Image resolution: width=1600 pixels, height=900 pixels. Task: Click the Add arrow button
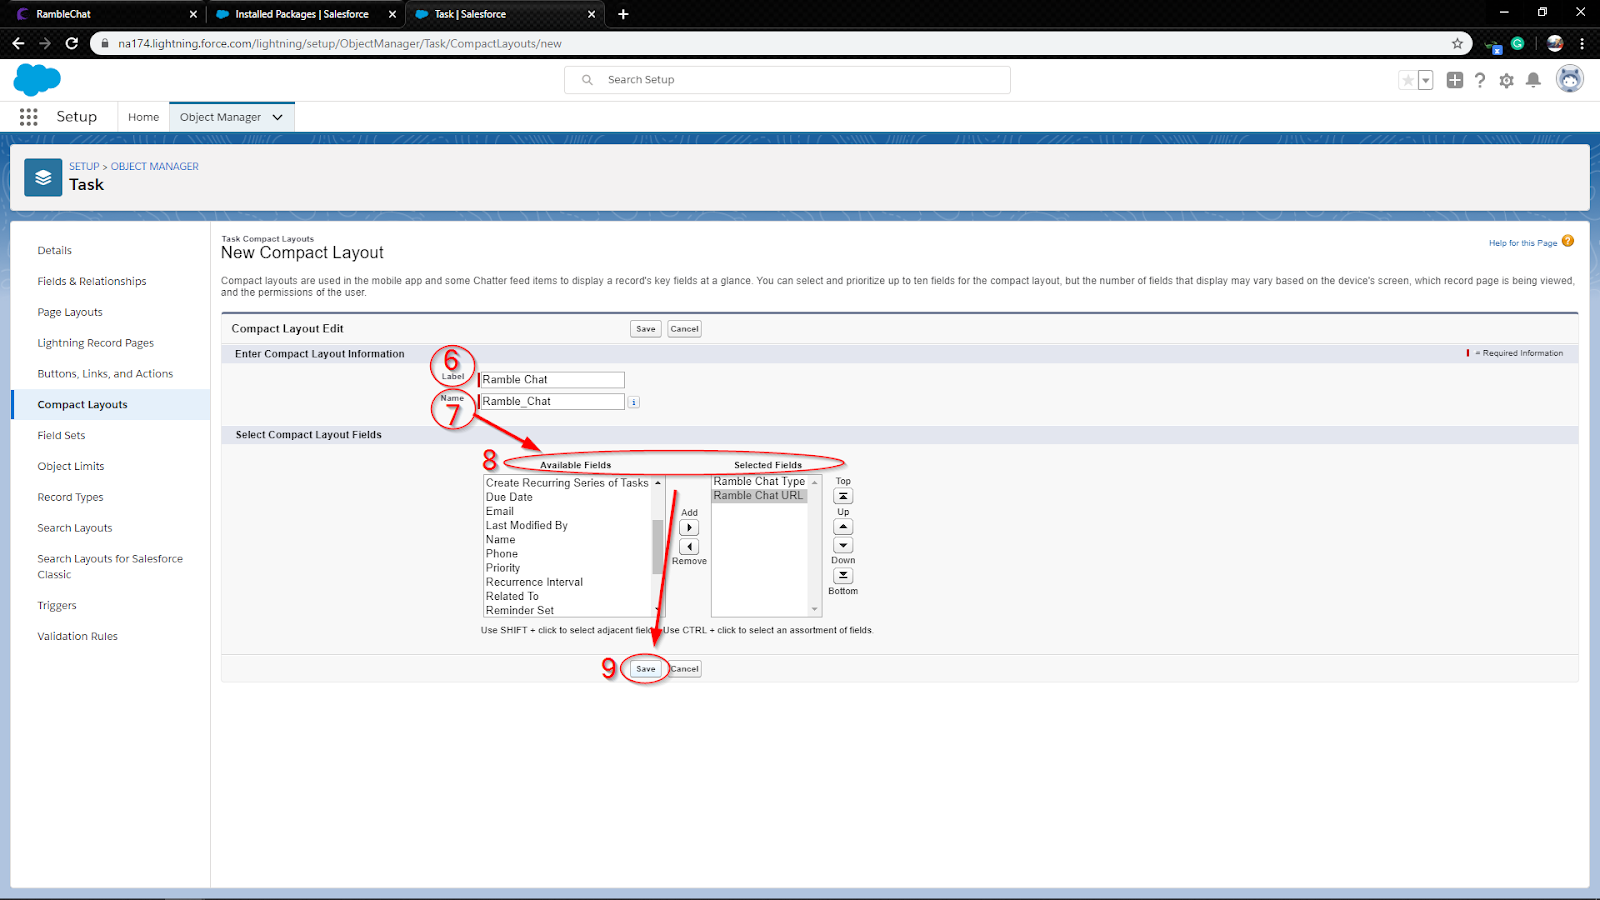click(689, 528)
